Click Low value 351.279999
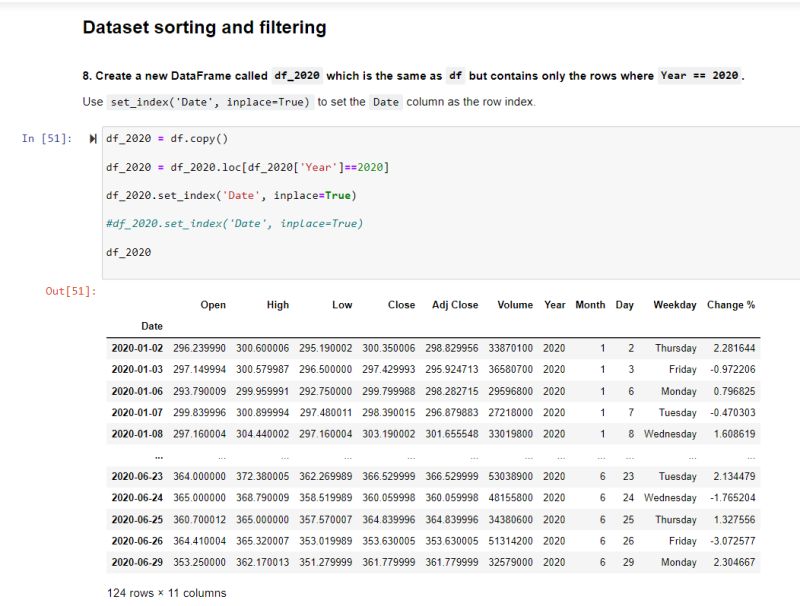This screenshot has width=800, height=606. (326, 562)
